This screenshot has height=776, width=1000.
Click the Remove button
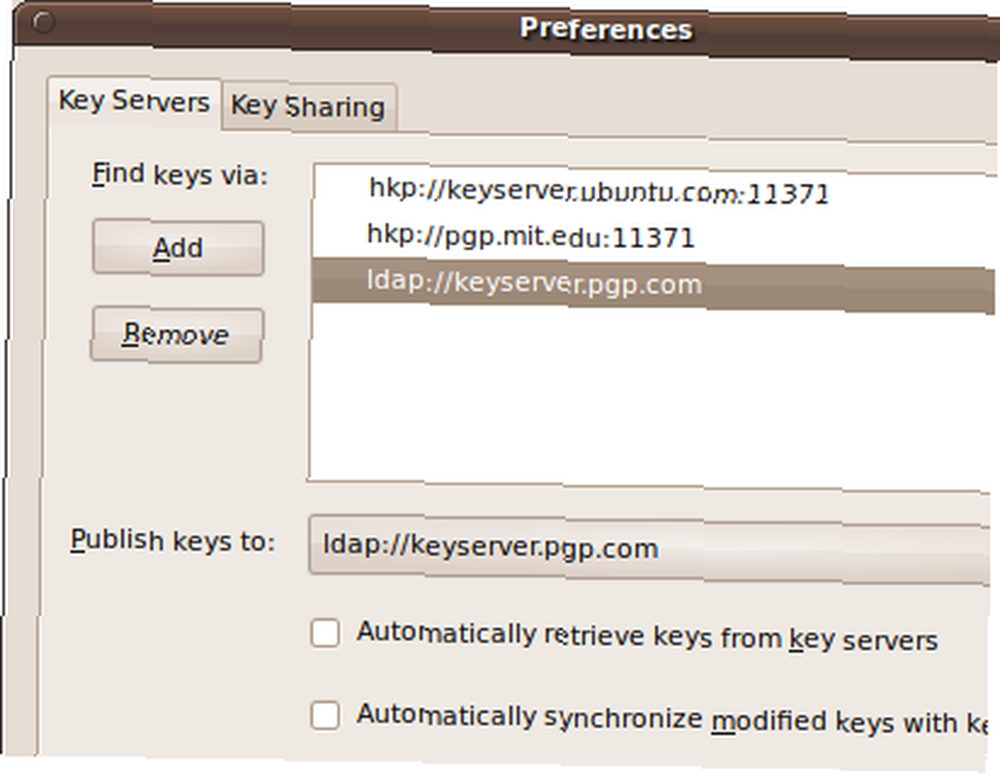177,335
